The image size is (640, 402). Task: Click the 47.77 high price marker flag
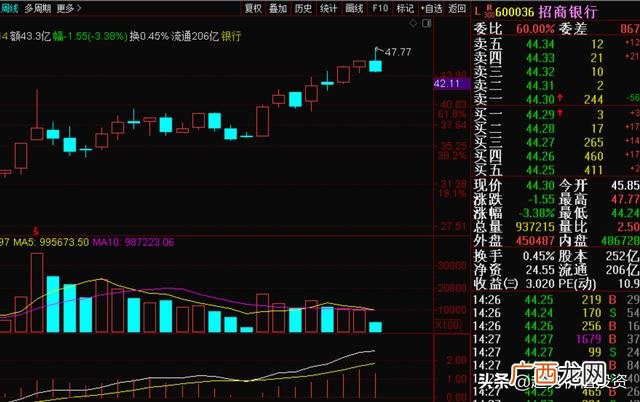click(379, 50)
